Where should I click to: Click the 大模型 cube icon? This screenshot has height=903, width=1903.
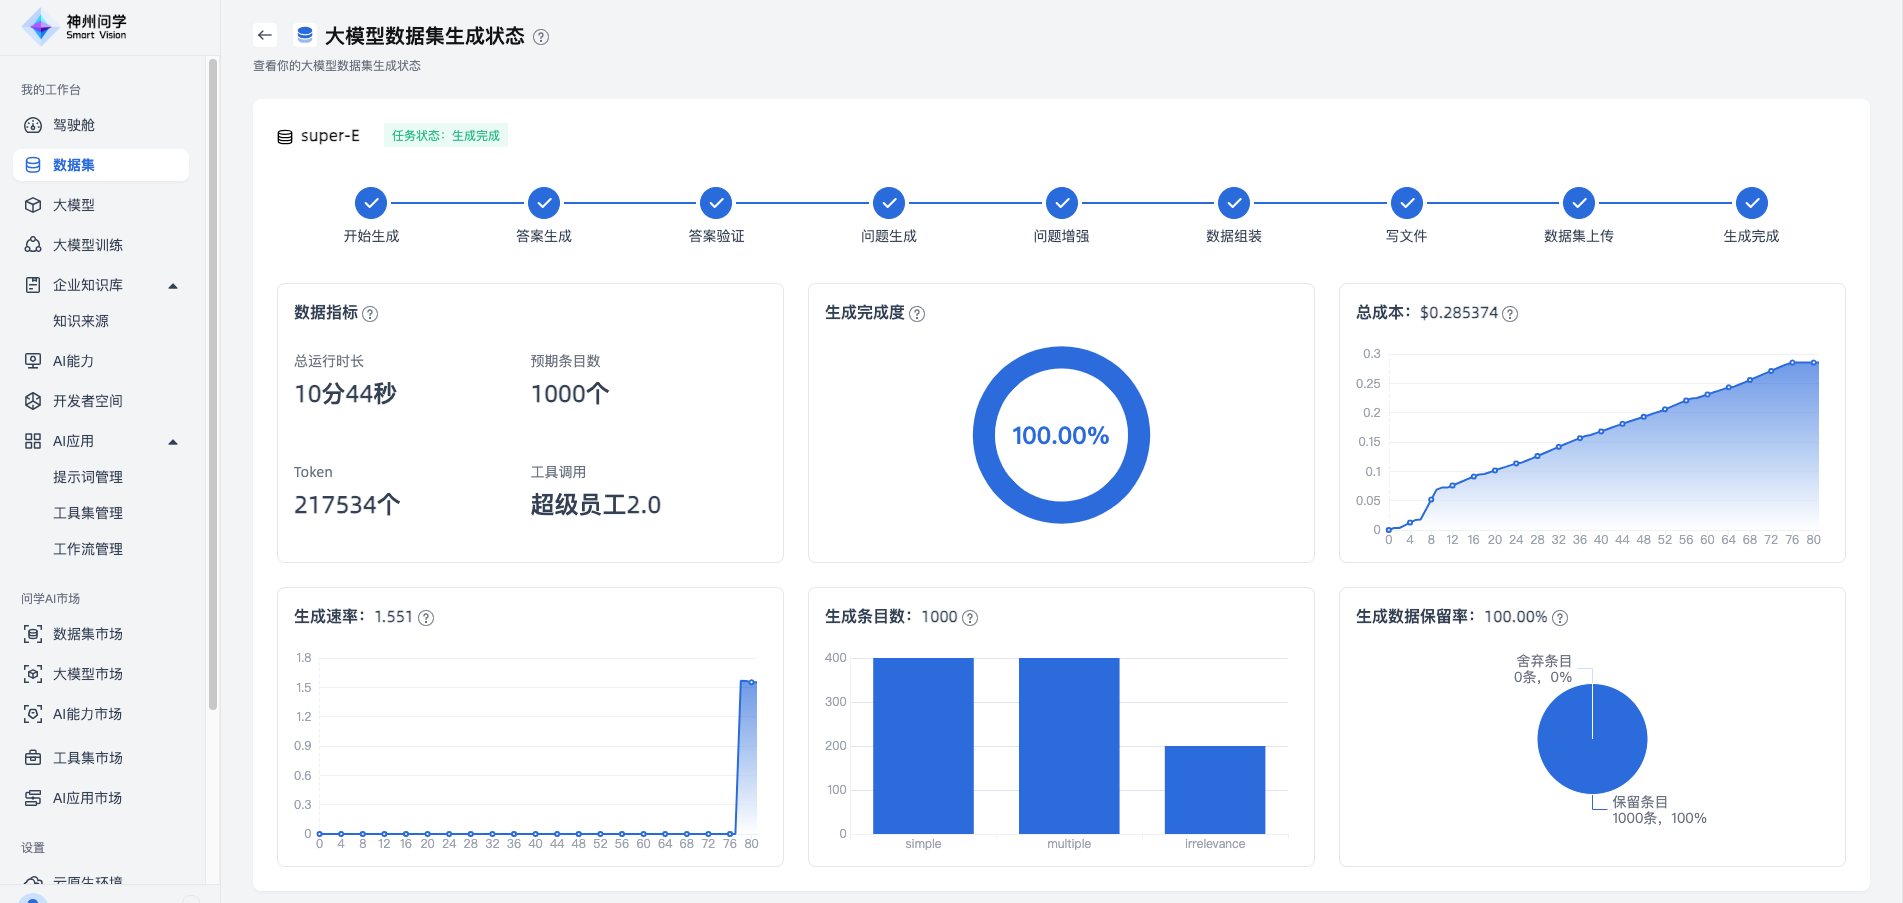[33, 205]
